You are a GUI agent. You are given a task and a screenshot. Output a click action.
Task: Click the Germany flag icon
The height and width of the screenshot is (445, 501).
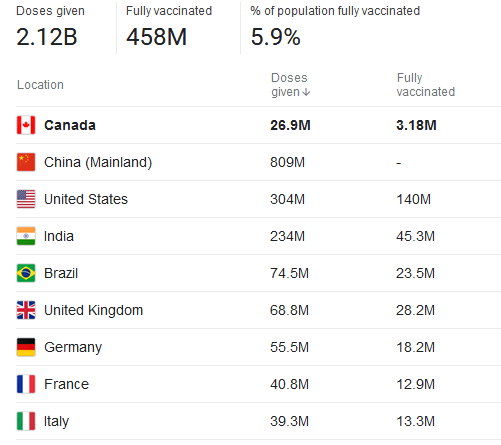click(x=26, y=347)
